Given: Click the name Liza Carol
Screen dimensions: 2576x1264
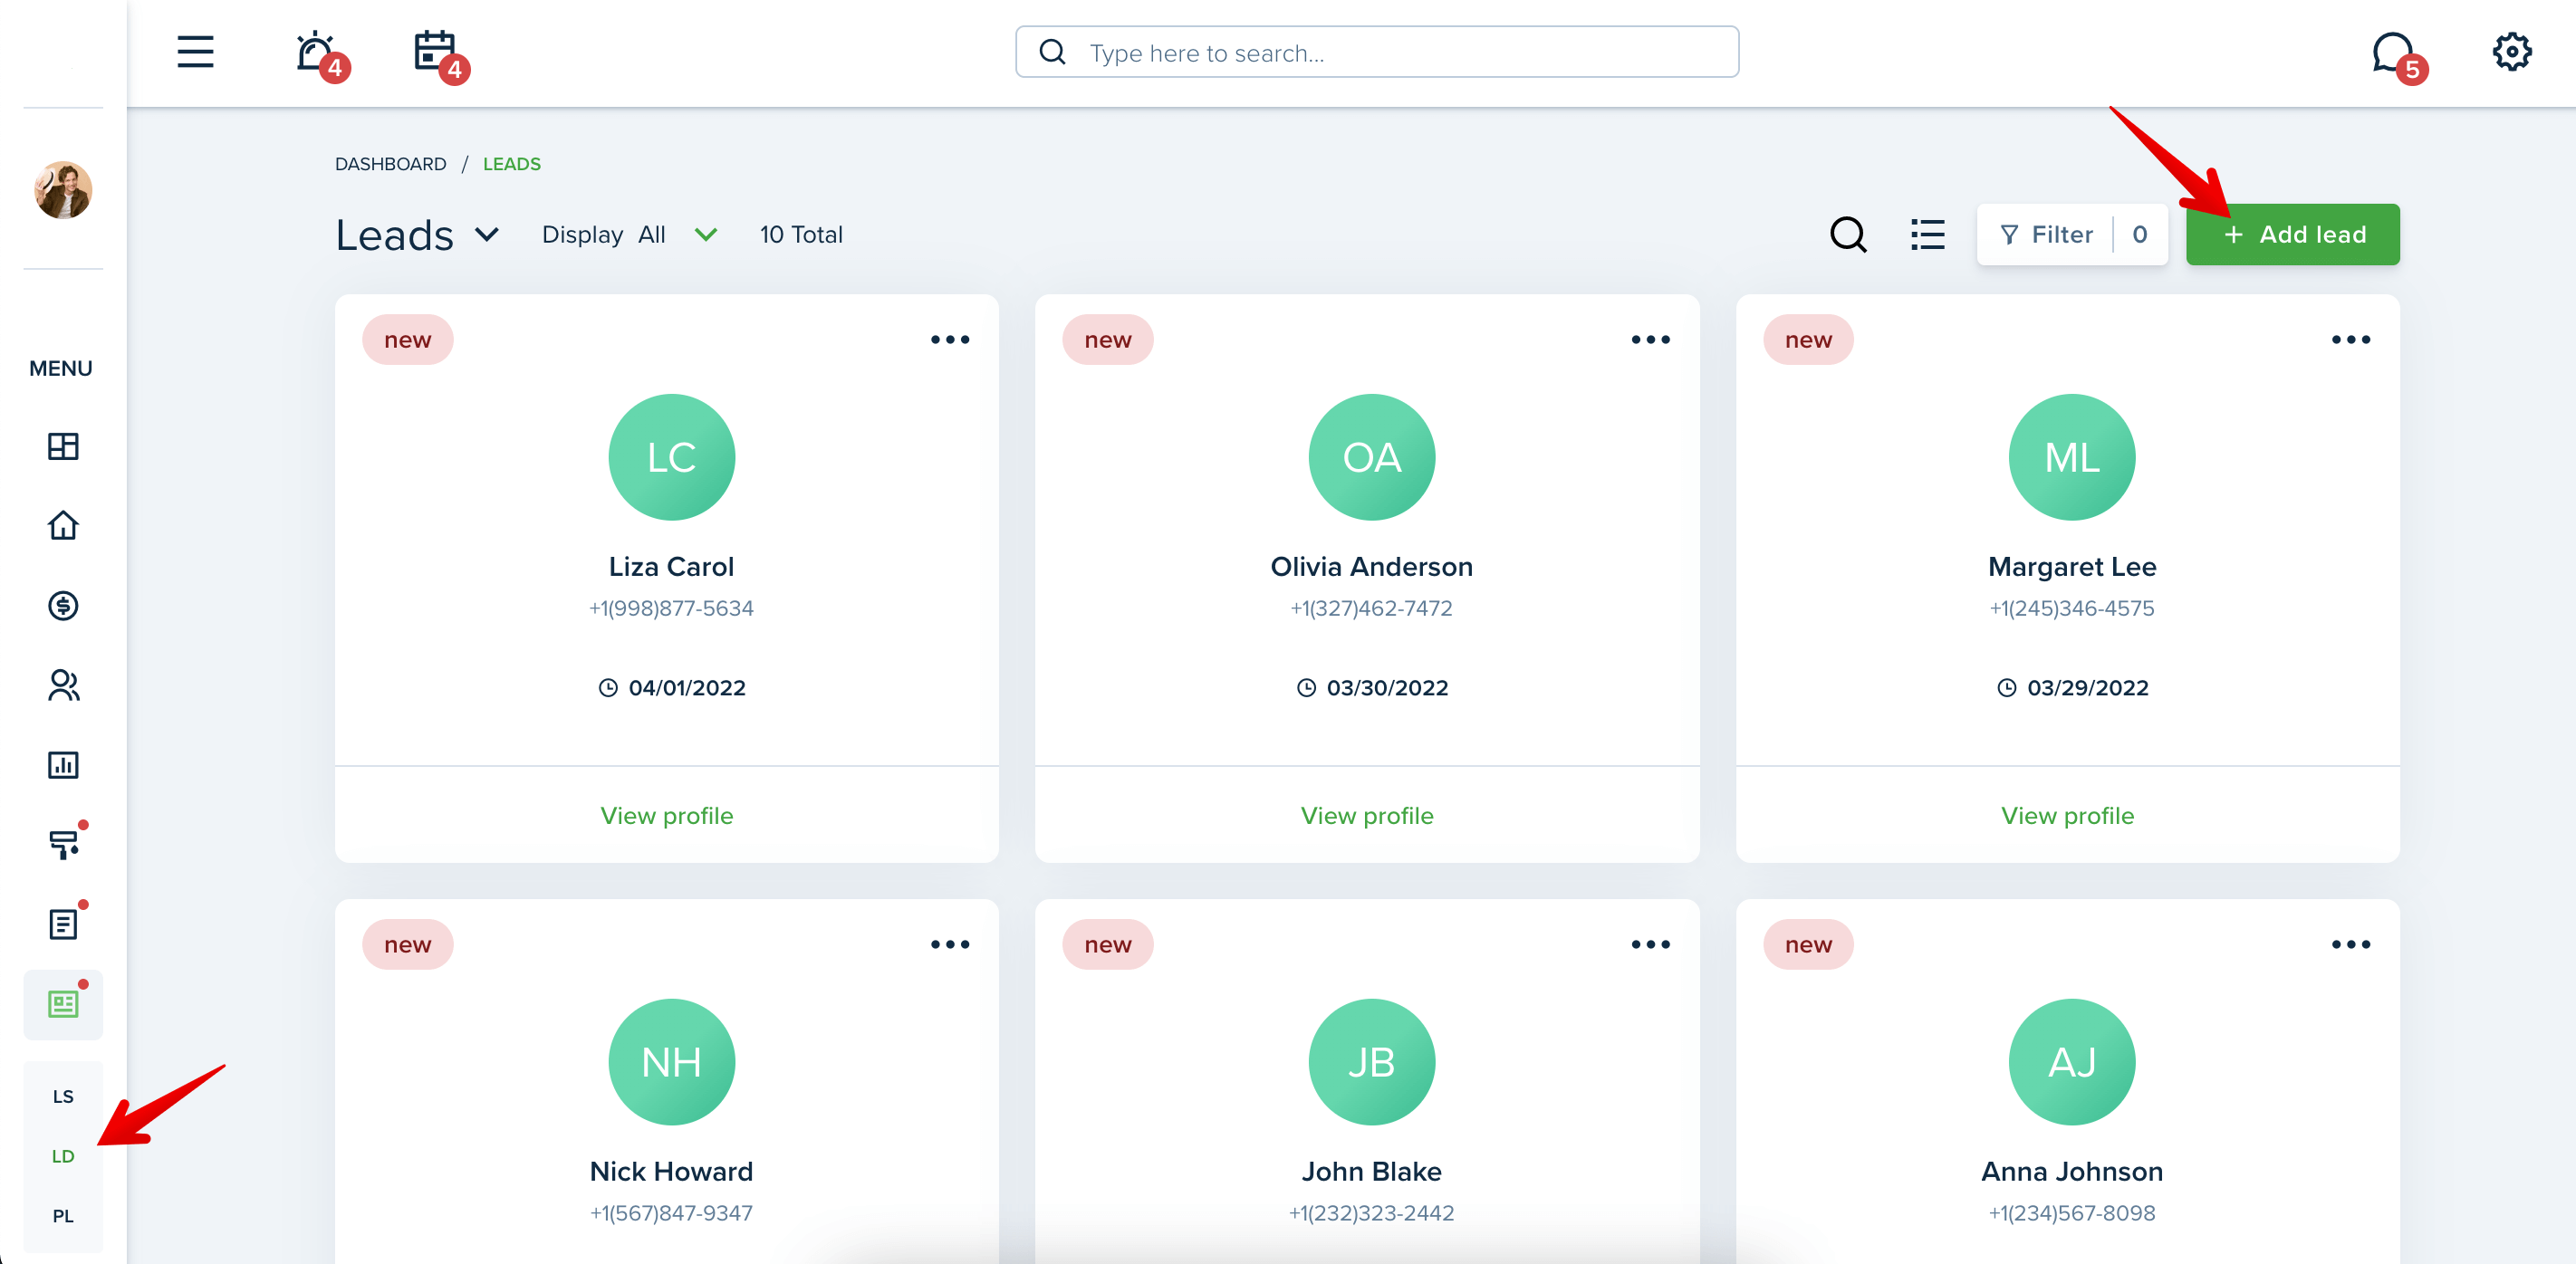Looking at the screenshot, I should (x=671, y=567).
